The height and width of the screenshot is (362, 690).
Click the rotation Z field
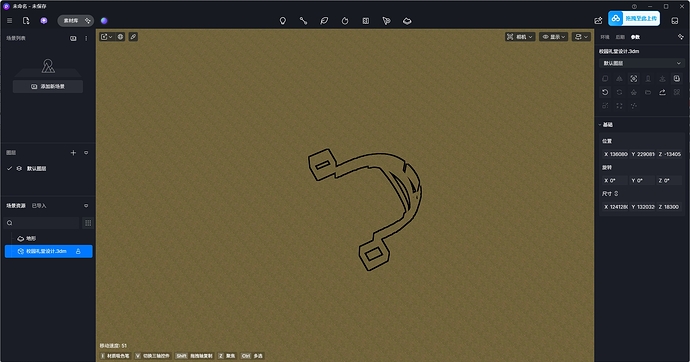(x=669, y=180)
